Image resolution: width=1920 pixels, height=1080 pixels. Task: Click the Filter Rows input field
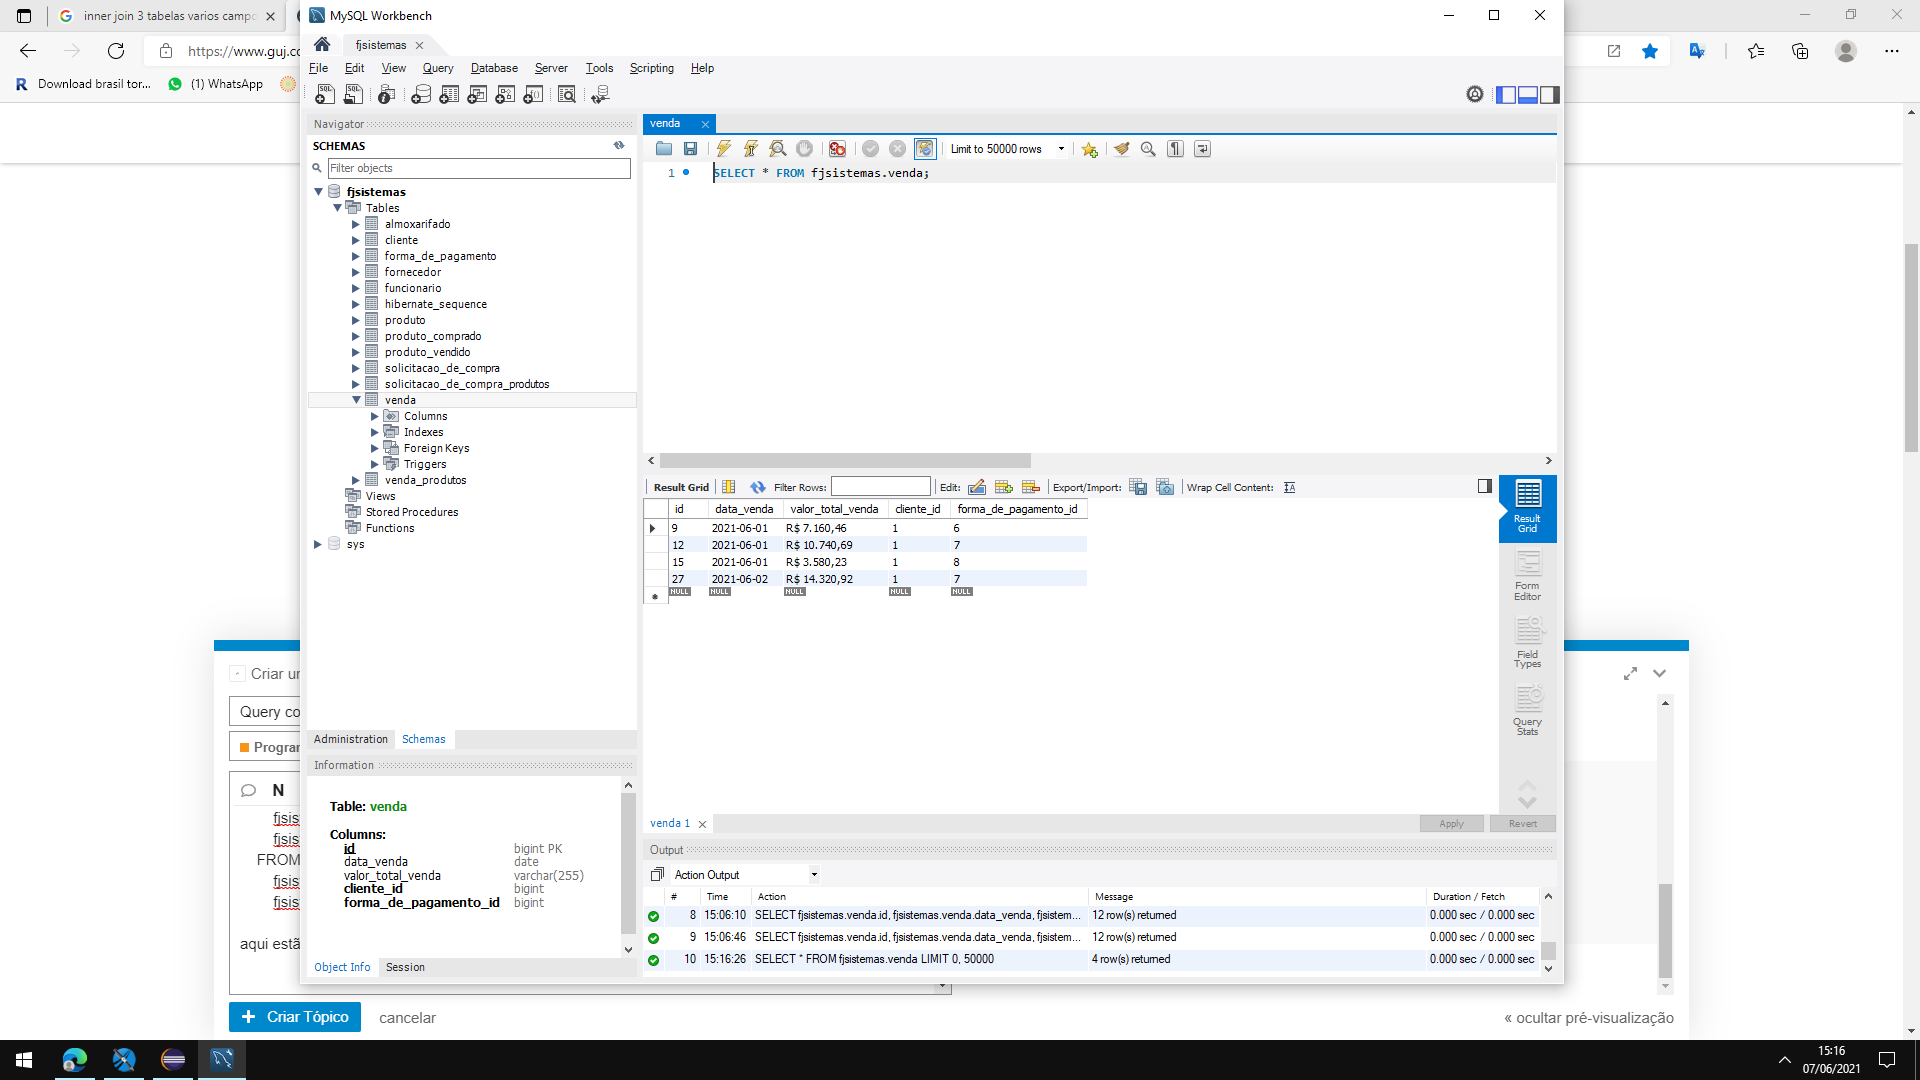point(880,487)
